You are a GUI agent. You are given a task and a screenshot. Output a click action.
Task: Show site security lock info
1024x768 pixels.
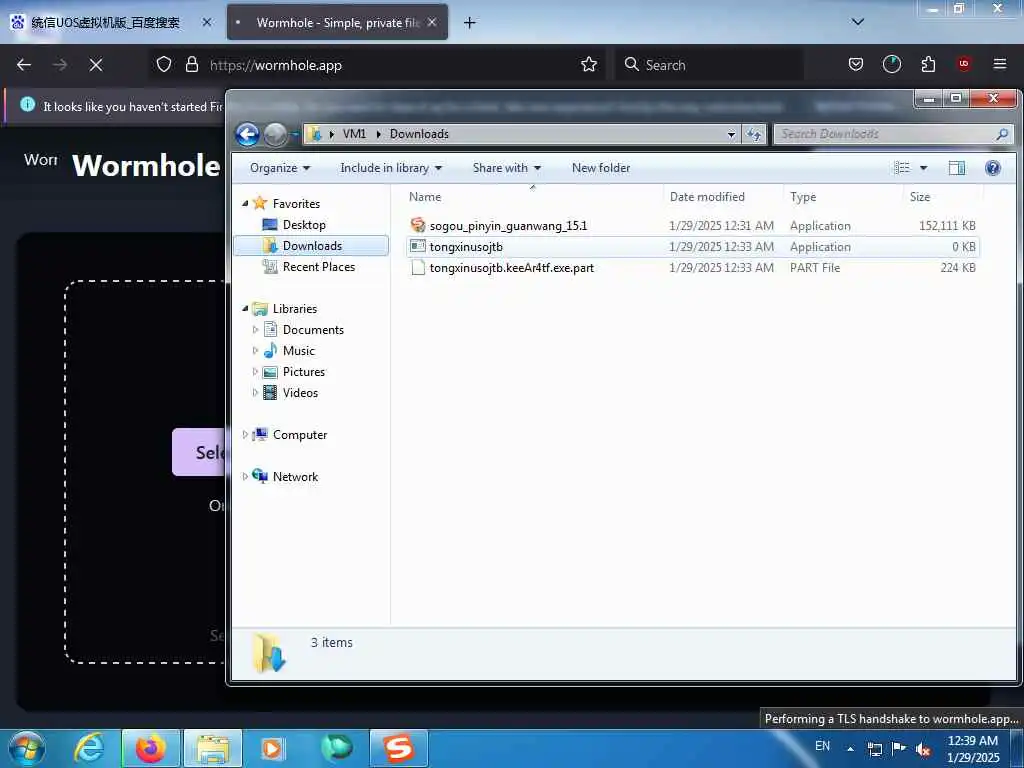point(191,65)
